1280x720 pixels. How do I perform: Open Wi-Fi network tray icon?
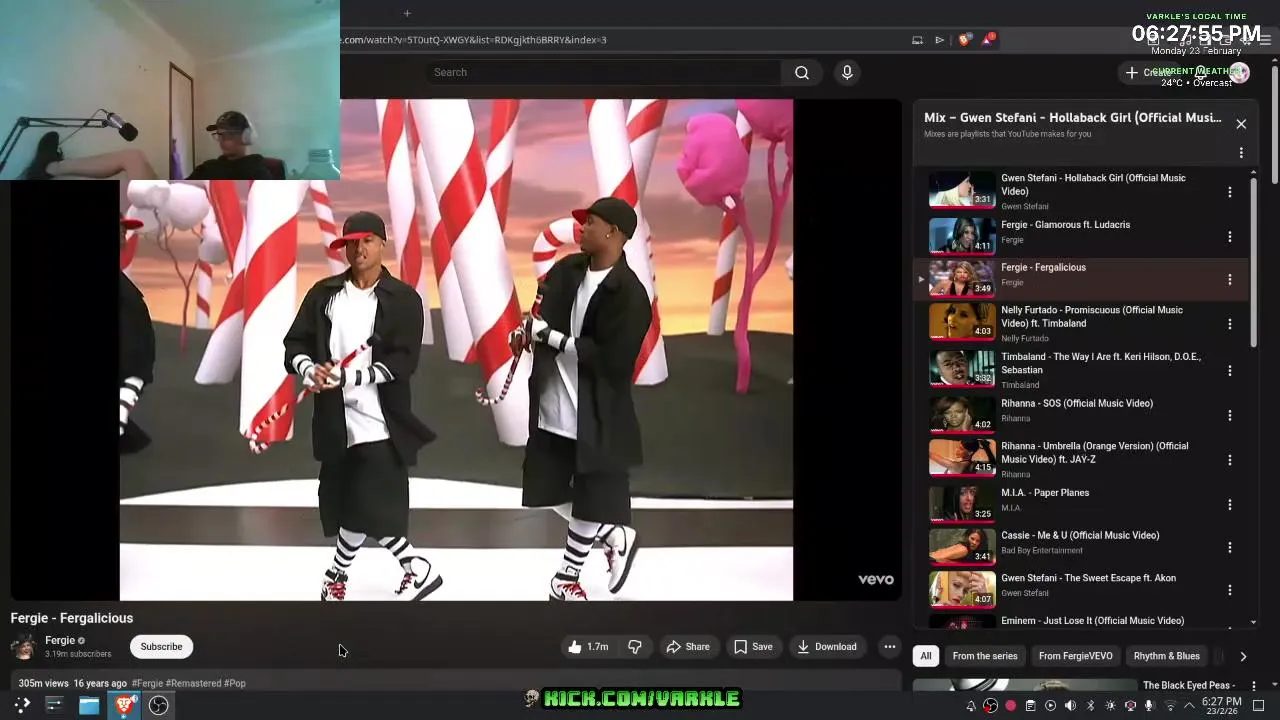[x=1170, y=706]
